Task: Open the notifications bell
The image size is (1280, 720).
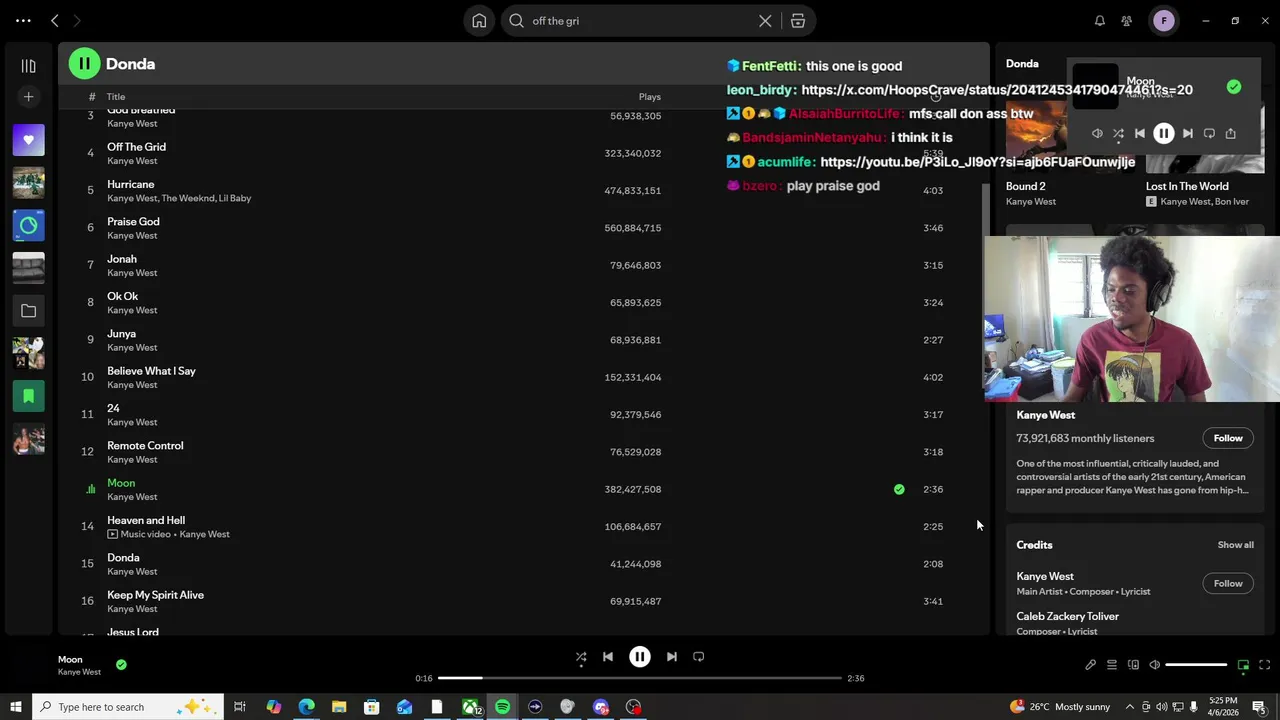Action: point(1100,21)
